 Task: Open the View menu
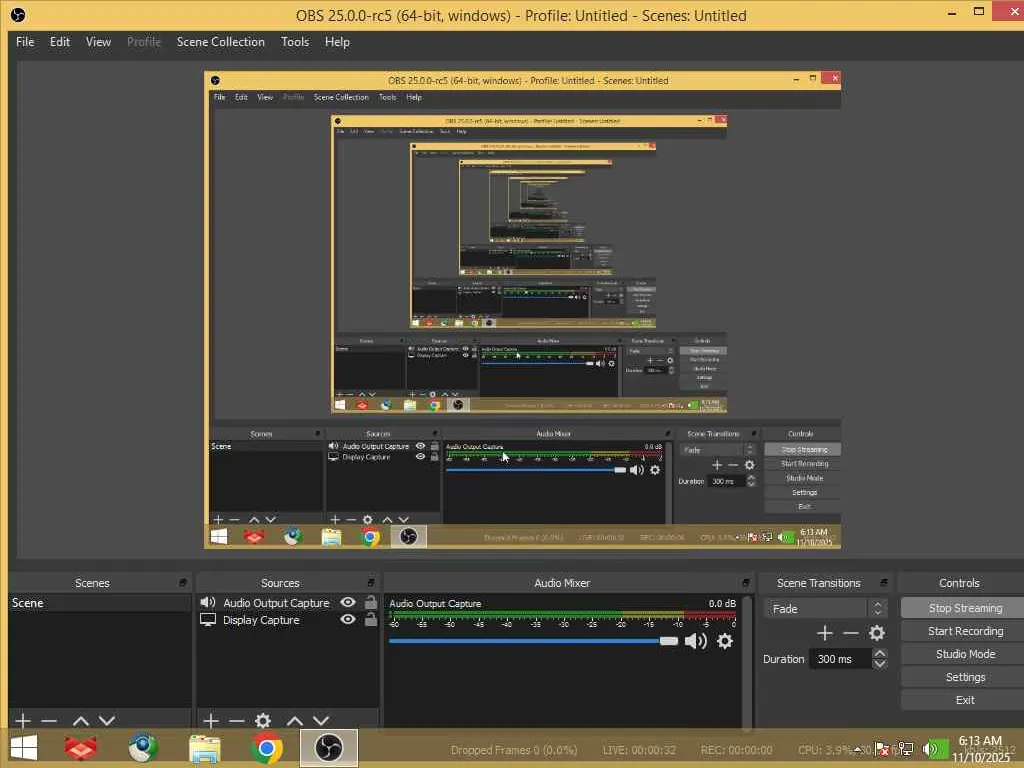point(98,42)
